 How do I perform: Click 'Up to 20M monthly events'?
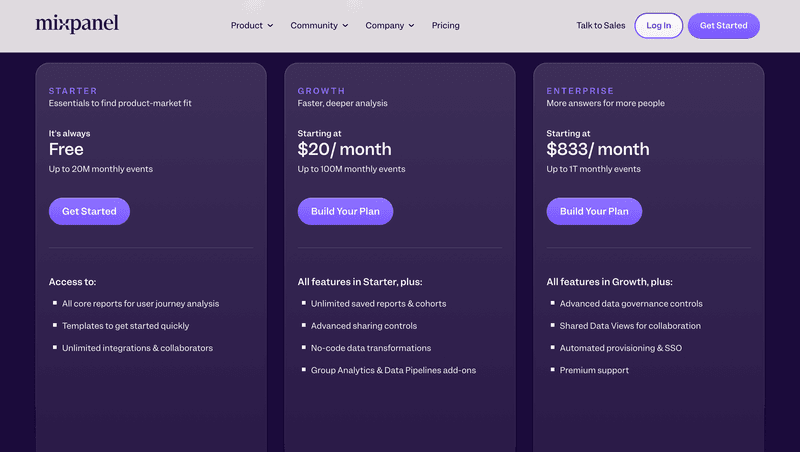click(101, 169)
